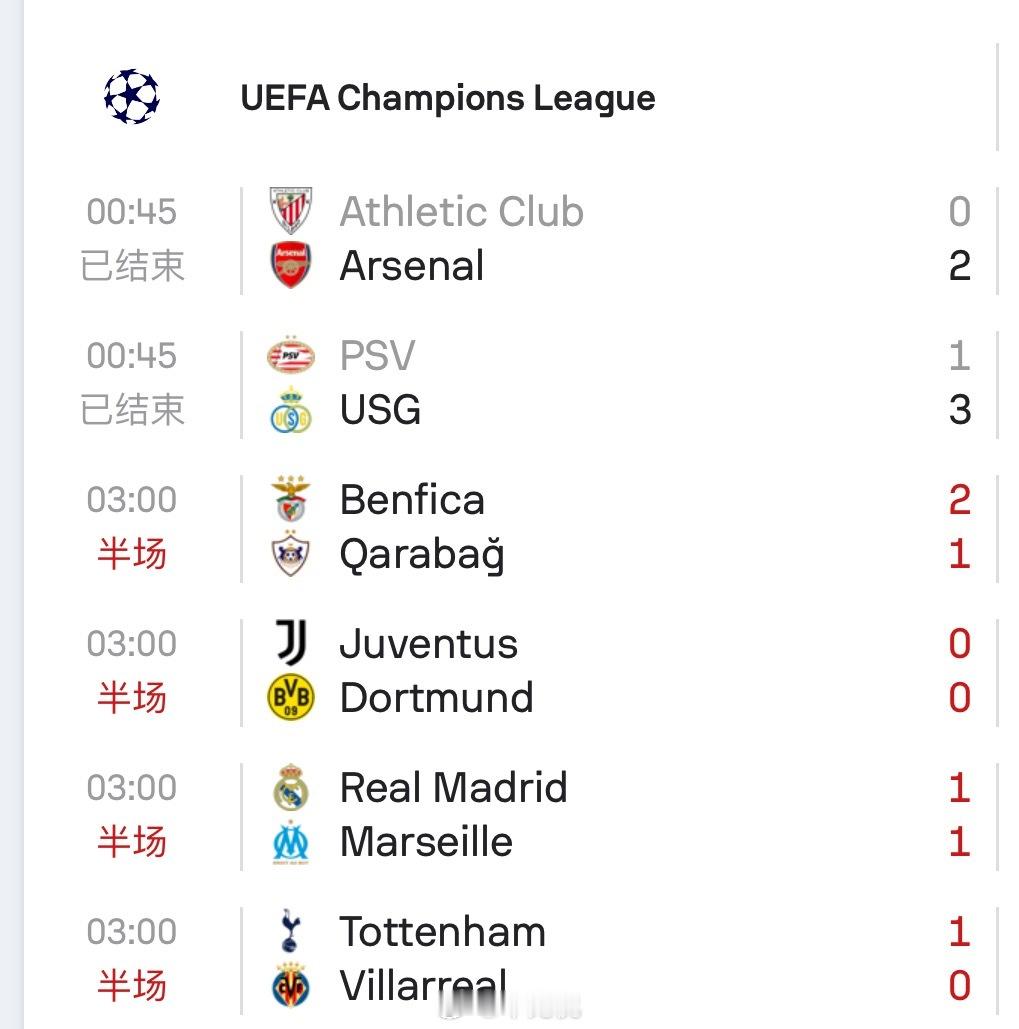Tap the Villarreal club badge
This screenshot has height=1029, width=1019.
tap(291, 985)
